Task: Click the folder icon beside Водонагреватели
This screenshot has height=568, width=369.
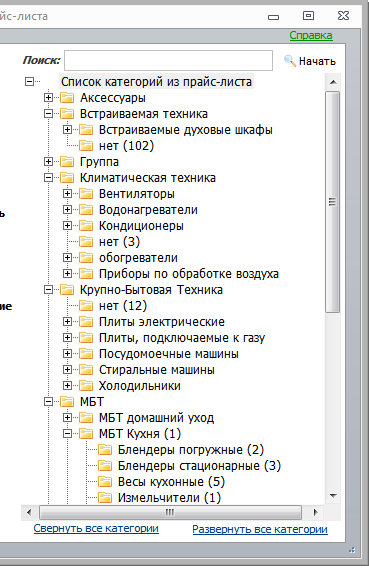Action: 86,210
